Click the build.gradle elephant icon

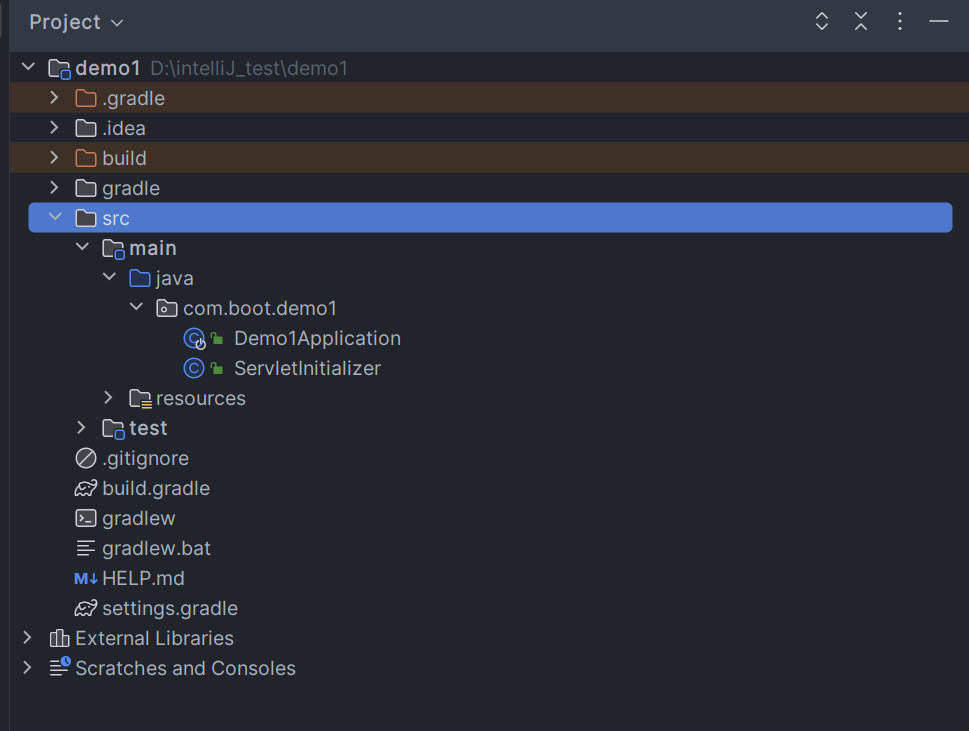pyautogui.click(x=85, y=488)
